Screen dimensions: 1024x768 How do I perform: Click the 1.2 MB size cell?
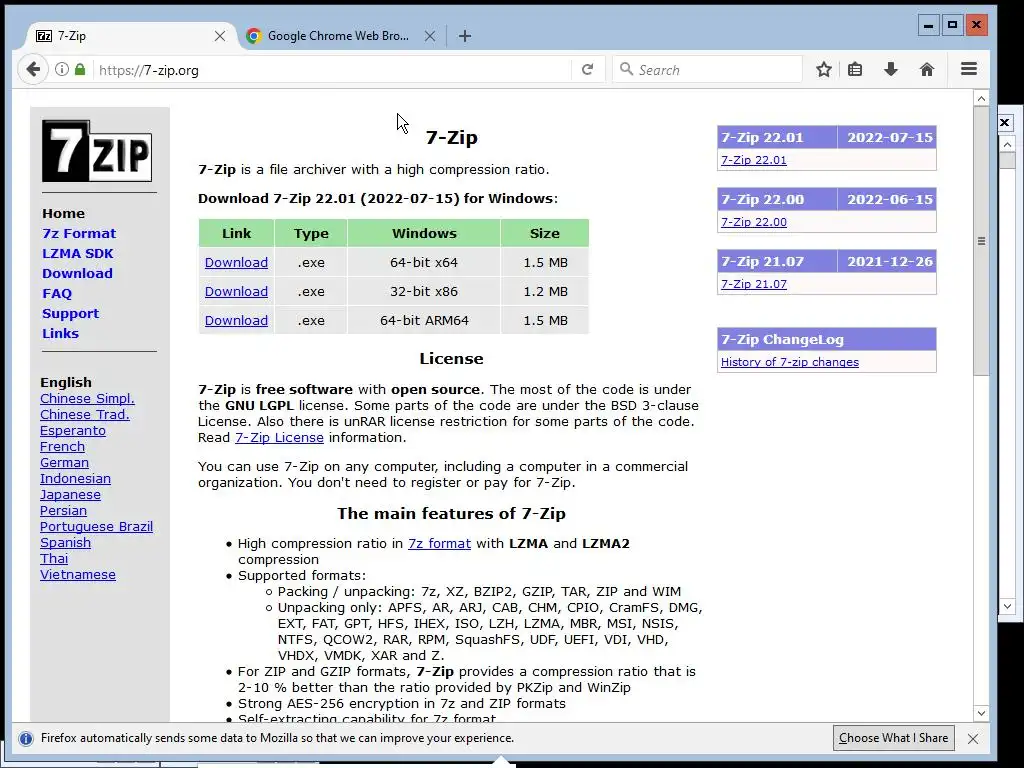tap(545, 291)
